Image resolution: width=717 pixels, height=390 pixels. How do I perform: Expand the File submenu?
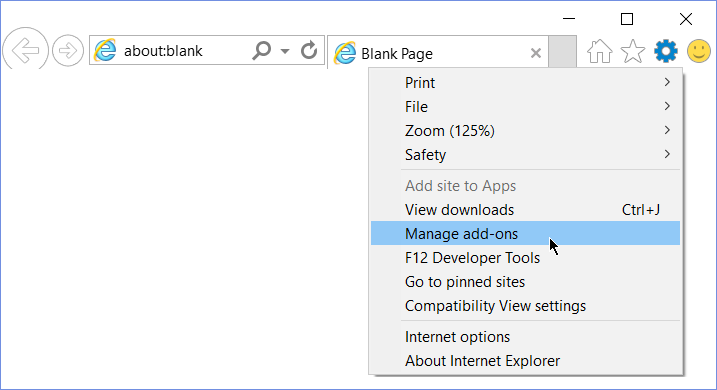(525, 107)
